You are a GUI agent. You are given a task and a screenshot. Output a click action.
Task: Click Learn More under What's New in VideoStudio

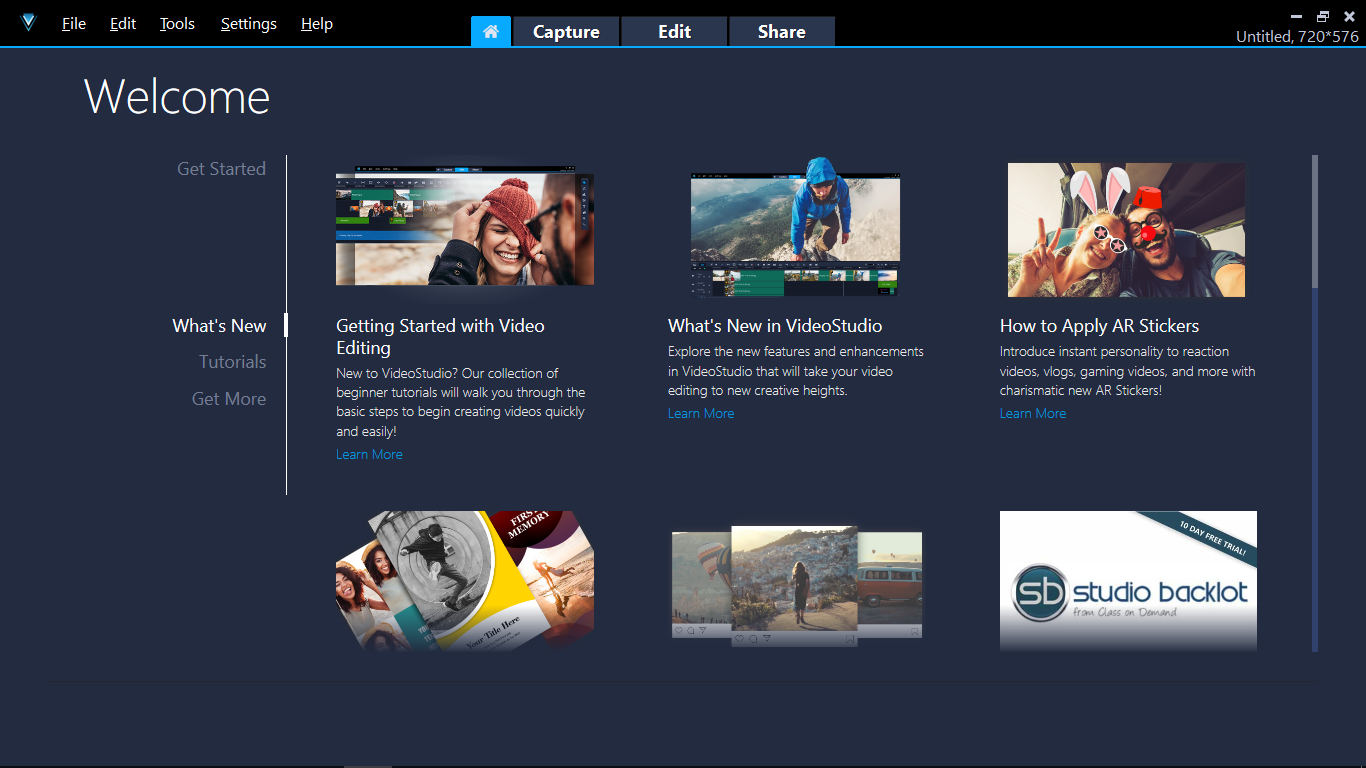[x=701, y=414]
